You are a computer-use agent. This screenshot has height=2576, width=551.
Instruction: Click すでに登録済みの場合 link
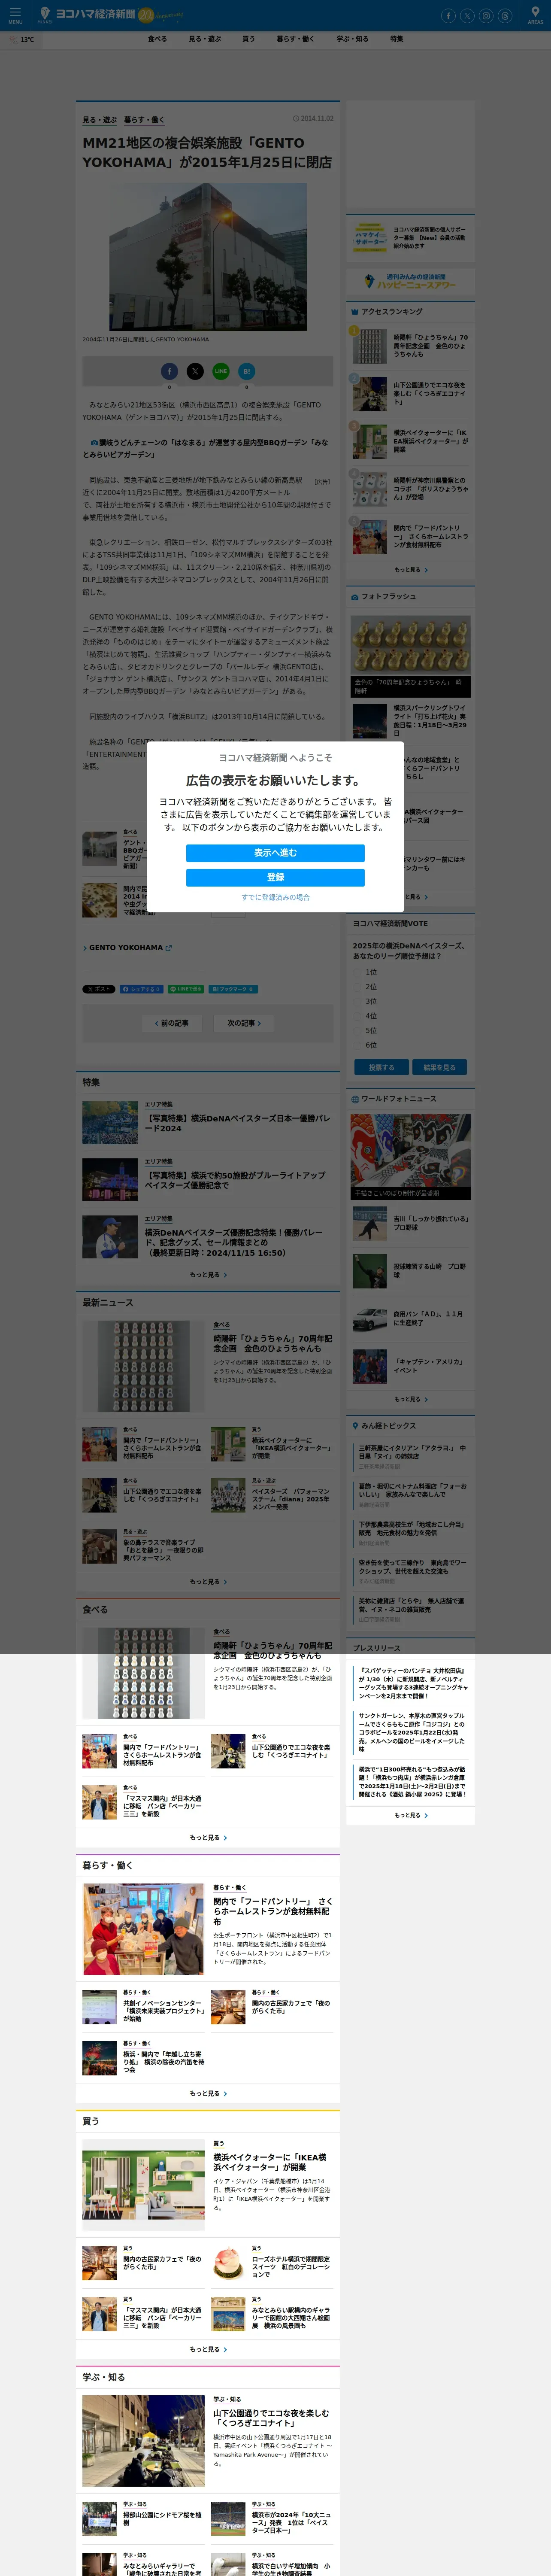click(275, 897)
